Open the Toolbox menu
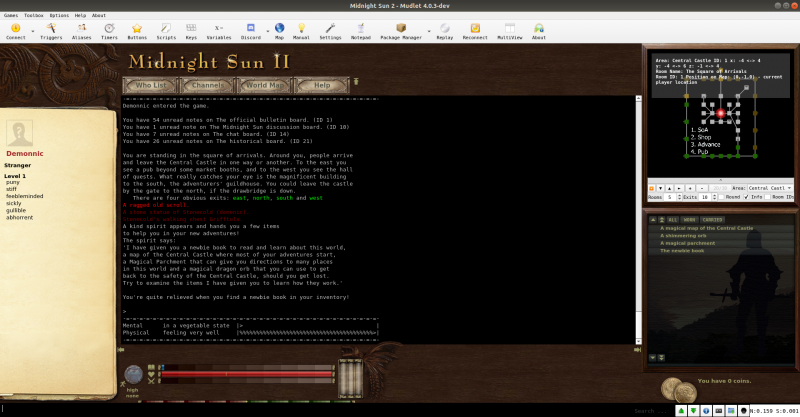Image resolution: width=800 pixels, height=417 pixels. (x=34, y=15)
